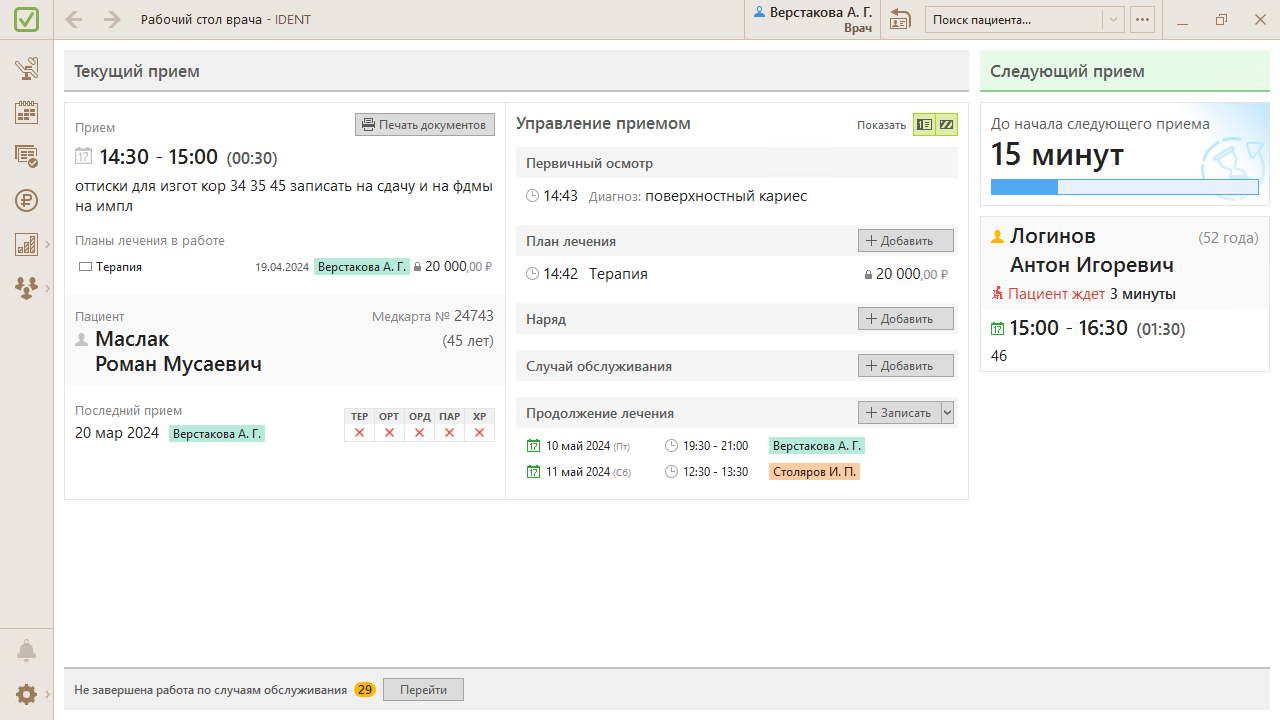Expand the patient search dropdown arrow
Image resolution: width=1280 pixels, height=720 pixels.
[1114, 20]
